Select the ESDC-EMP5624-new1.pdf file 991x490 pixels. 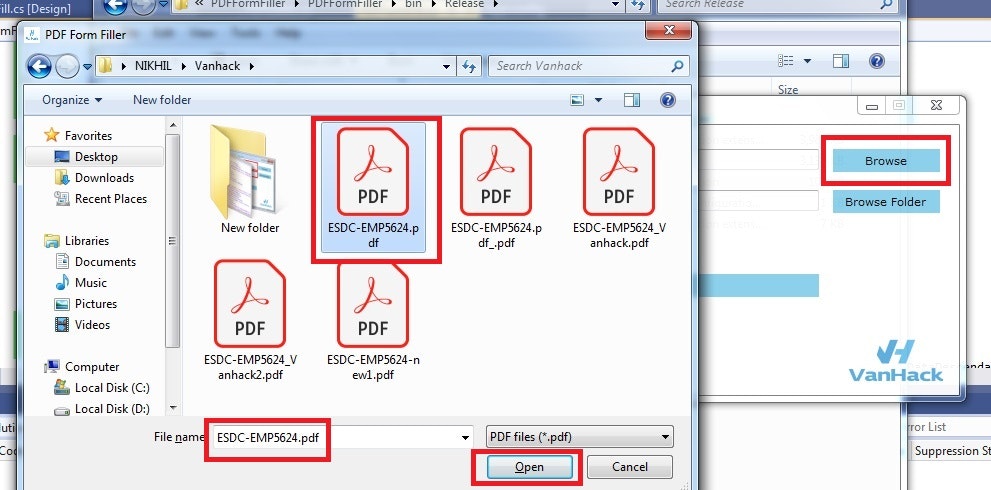[373, 320]
